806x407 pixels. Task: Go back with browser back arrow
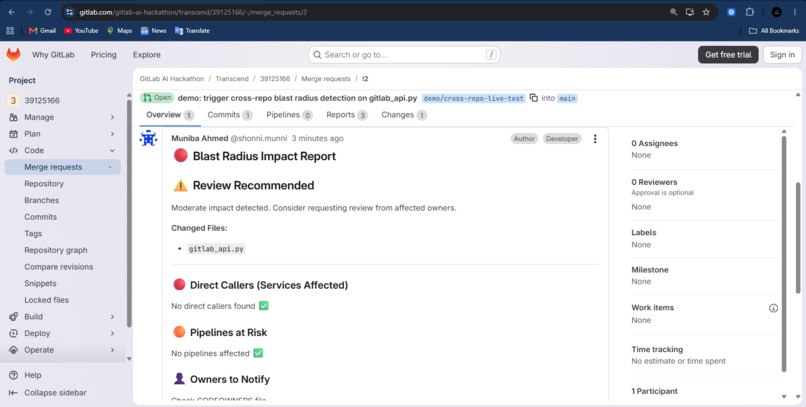click(x=11, y=12)
